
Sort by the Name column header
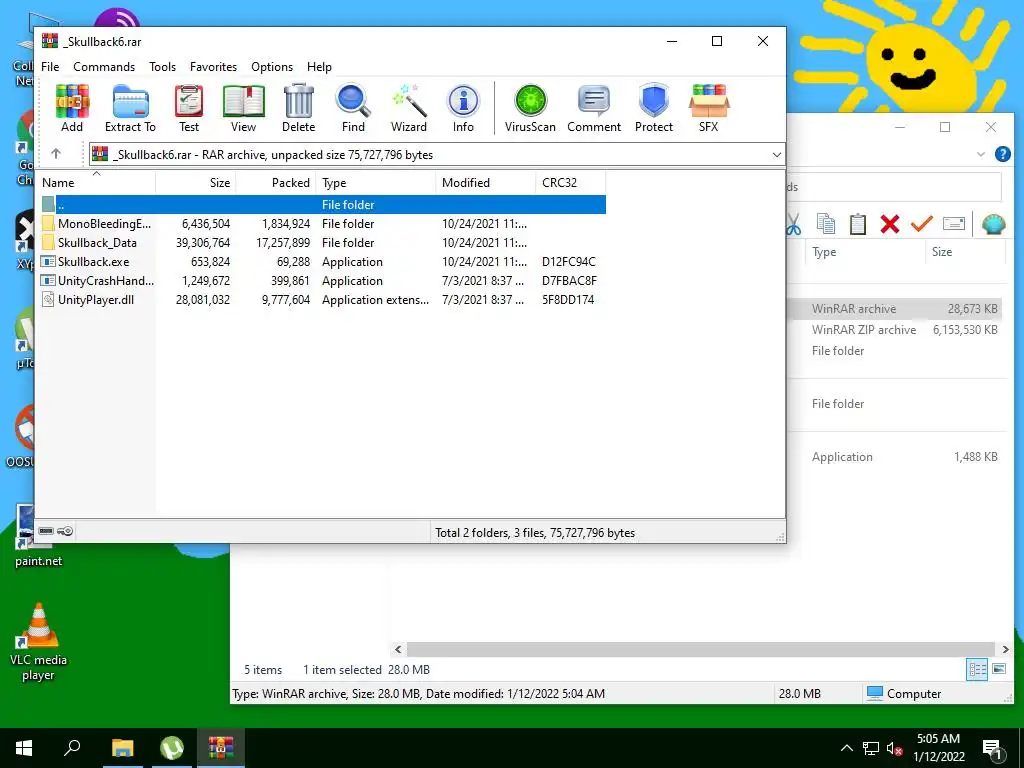pyautogui.click(x=96, y=183)
